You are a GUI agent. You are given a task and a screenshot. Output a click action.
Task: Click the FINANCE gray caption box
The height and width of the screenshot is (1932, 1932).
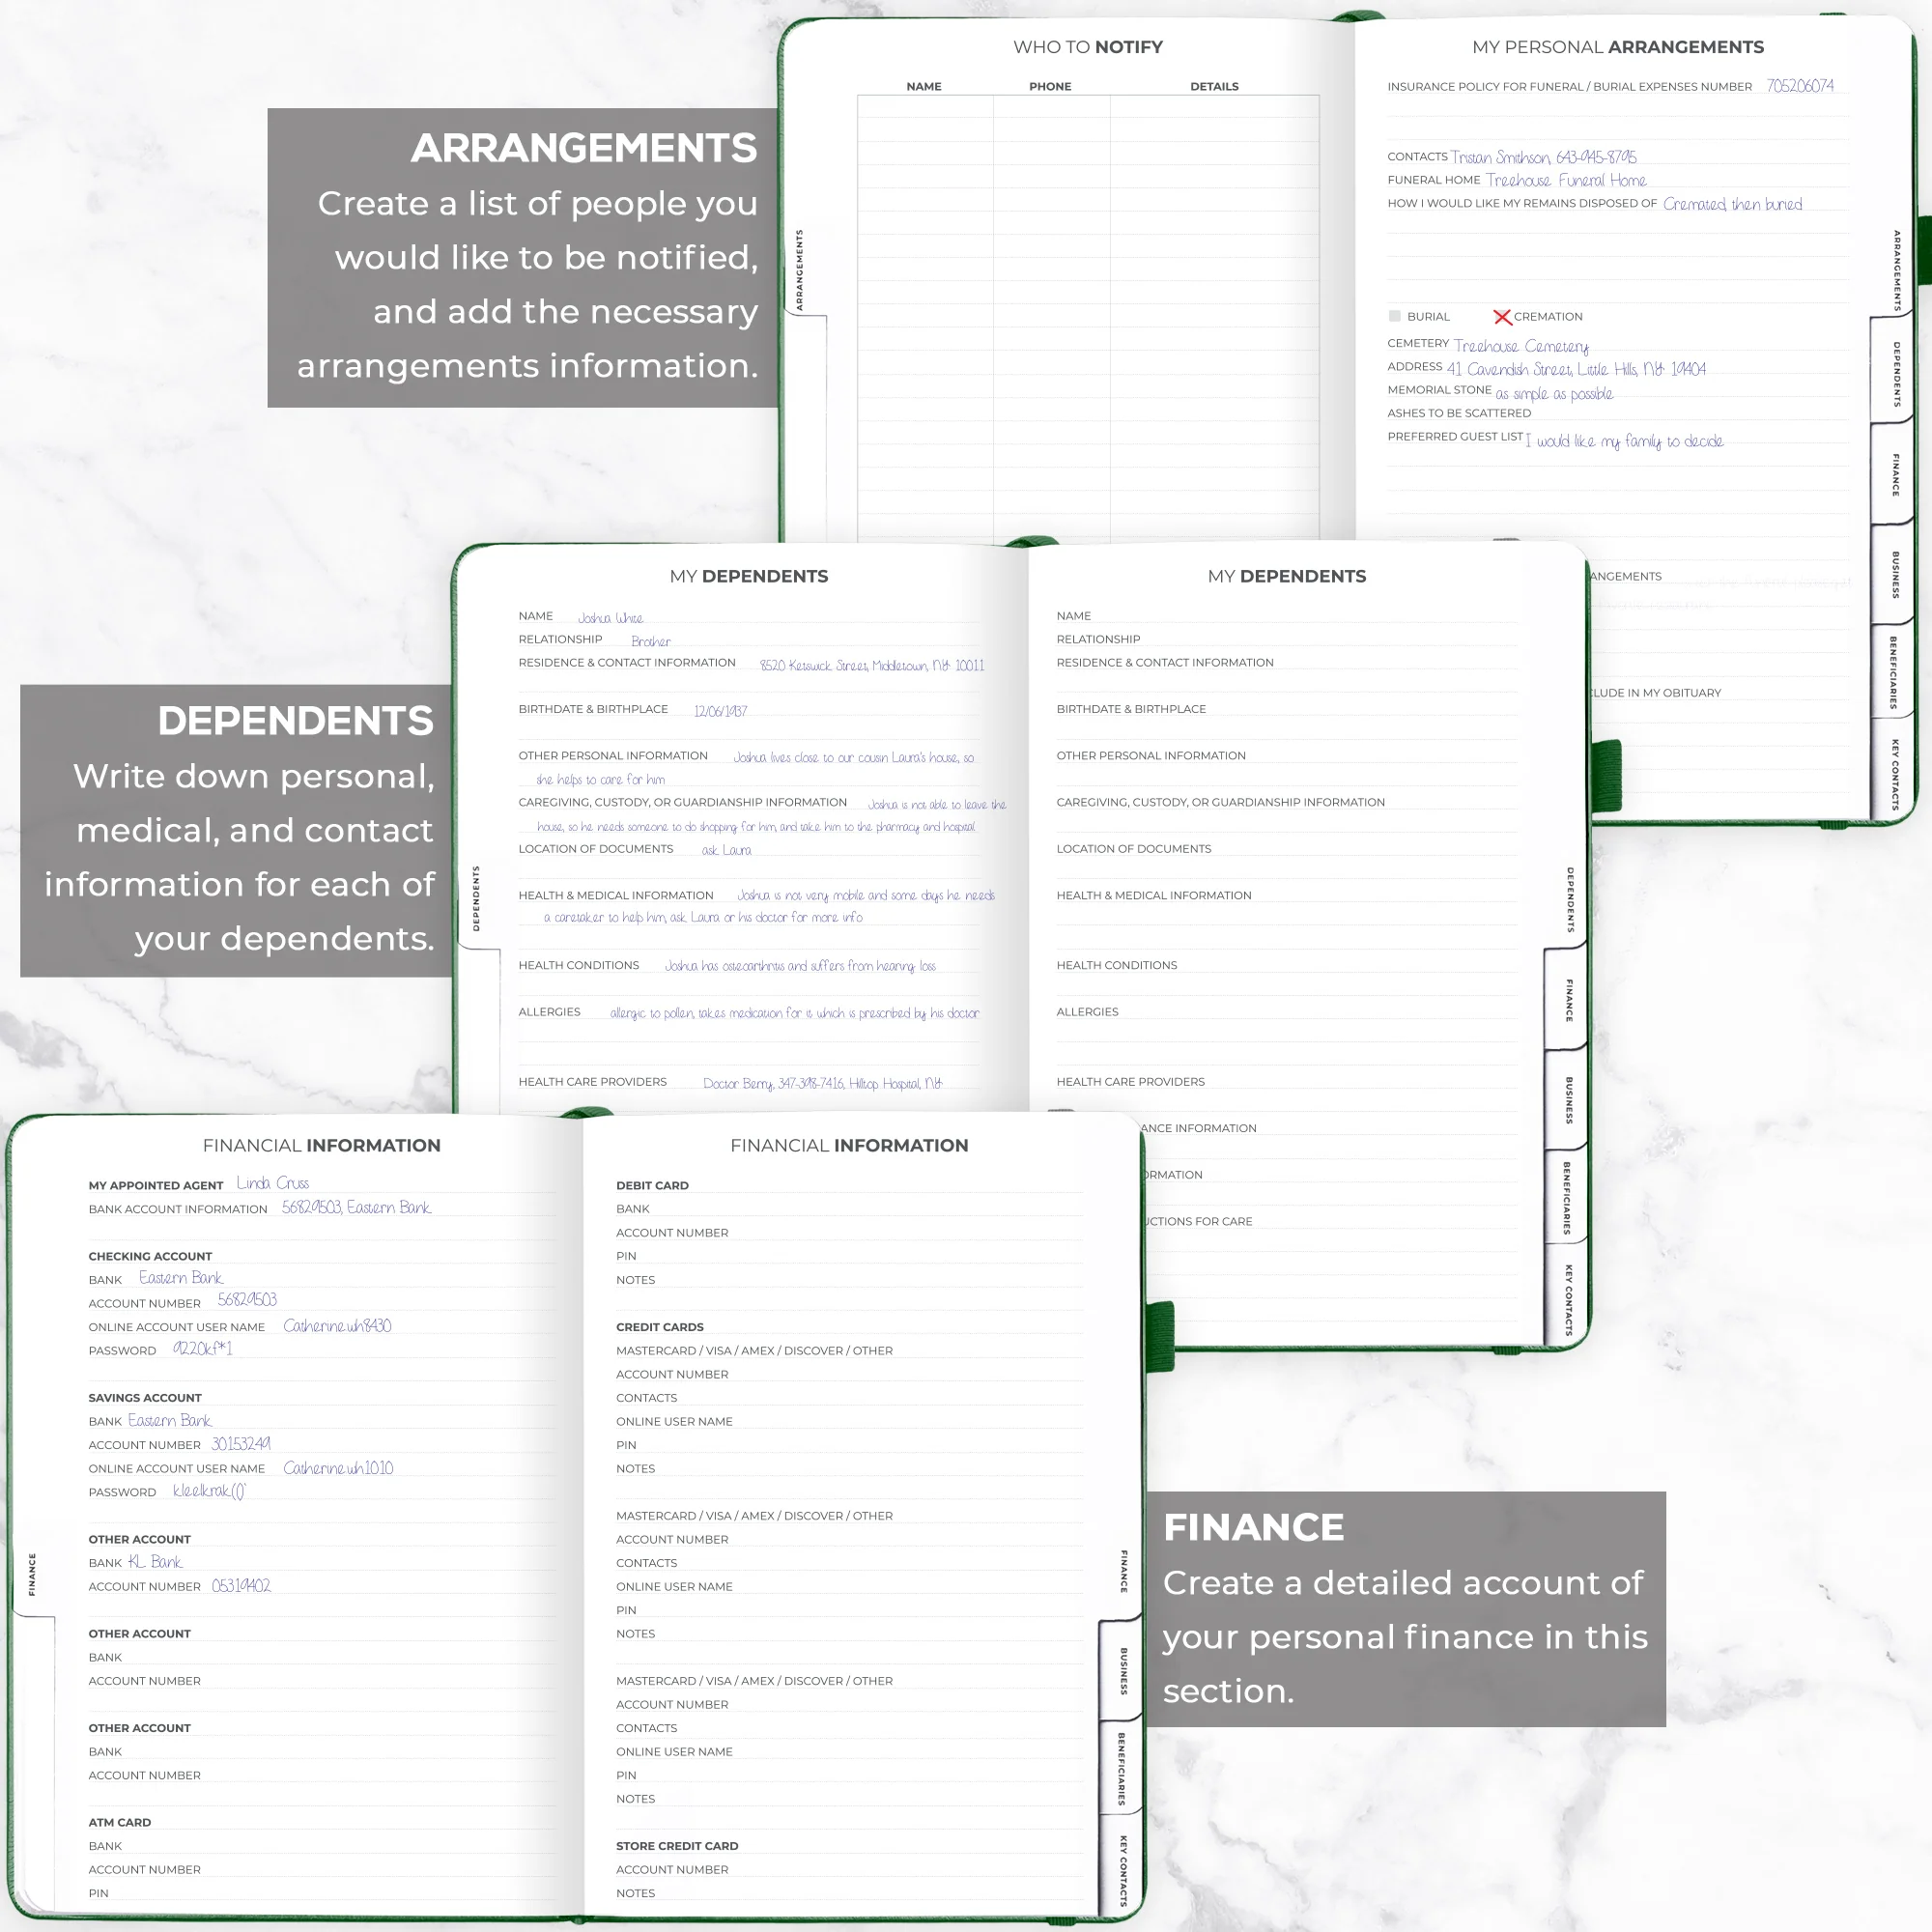[x=1405, y=1609]
